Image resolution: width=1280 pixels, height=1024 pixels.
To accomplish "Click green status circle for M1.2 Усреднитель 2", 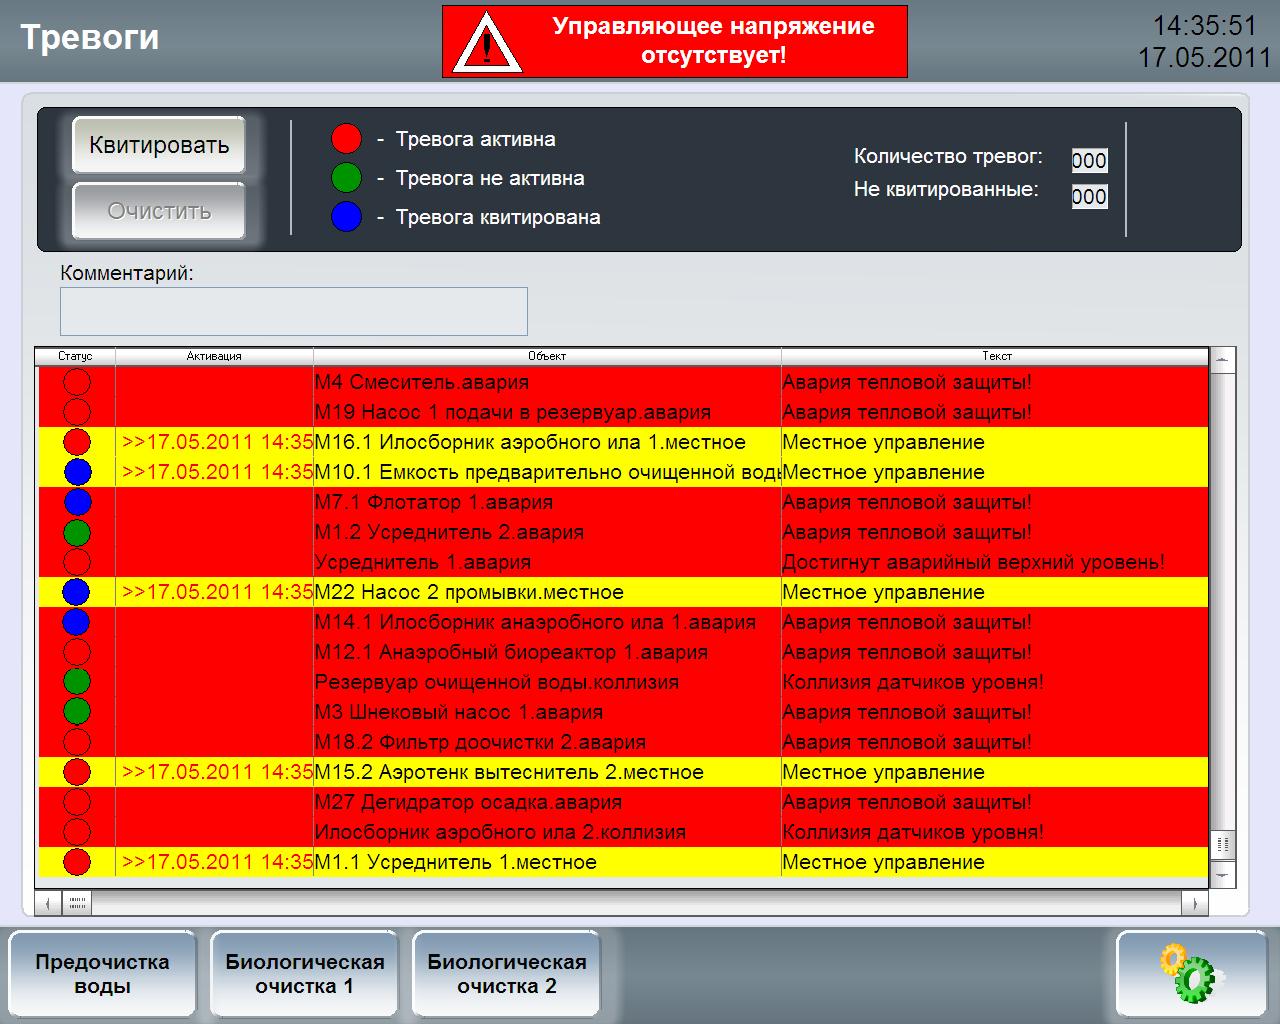I will 77,532.
